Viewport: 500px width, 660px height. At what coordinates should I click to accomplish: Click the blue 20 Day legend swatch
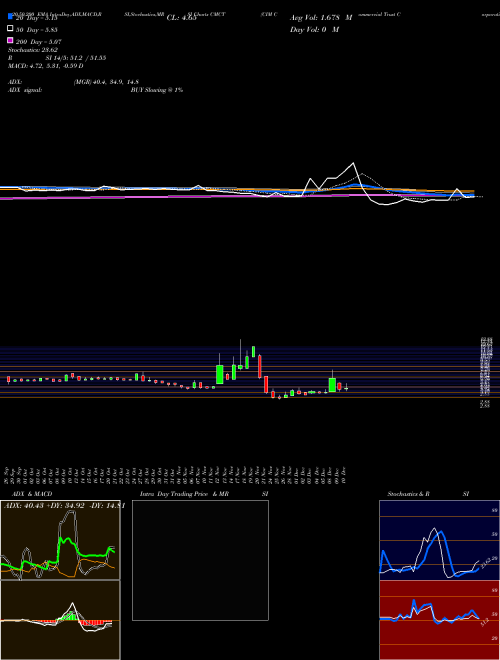click(10, 17)
